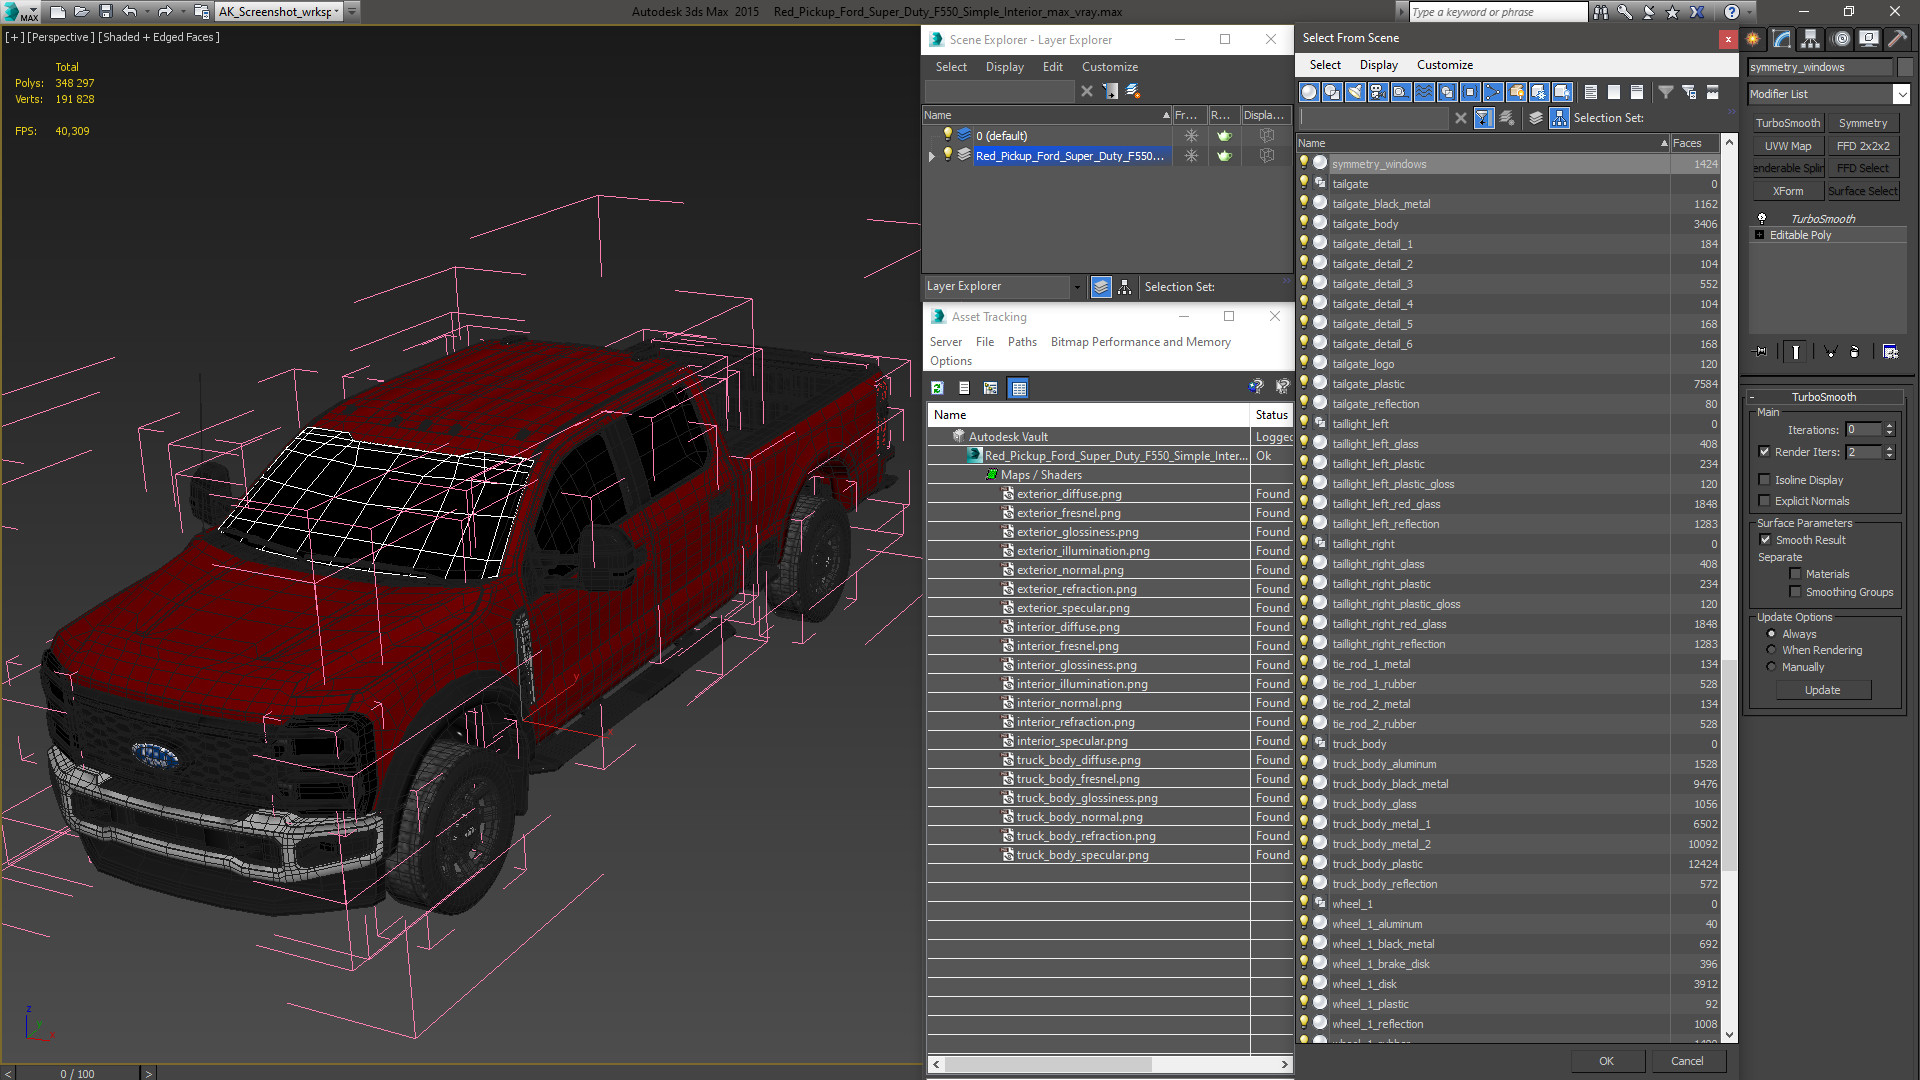1920x1080 pixels.
Task: Click Select All in Select From Scene toolbar
Action: (1591, 92)
